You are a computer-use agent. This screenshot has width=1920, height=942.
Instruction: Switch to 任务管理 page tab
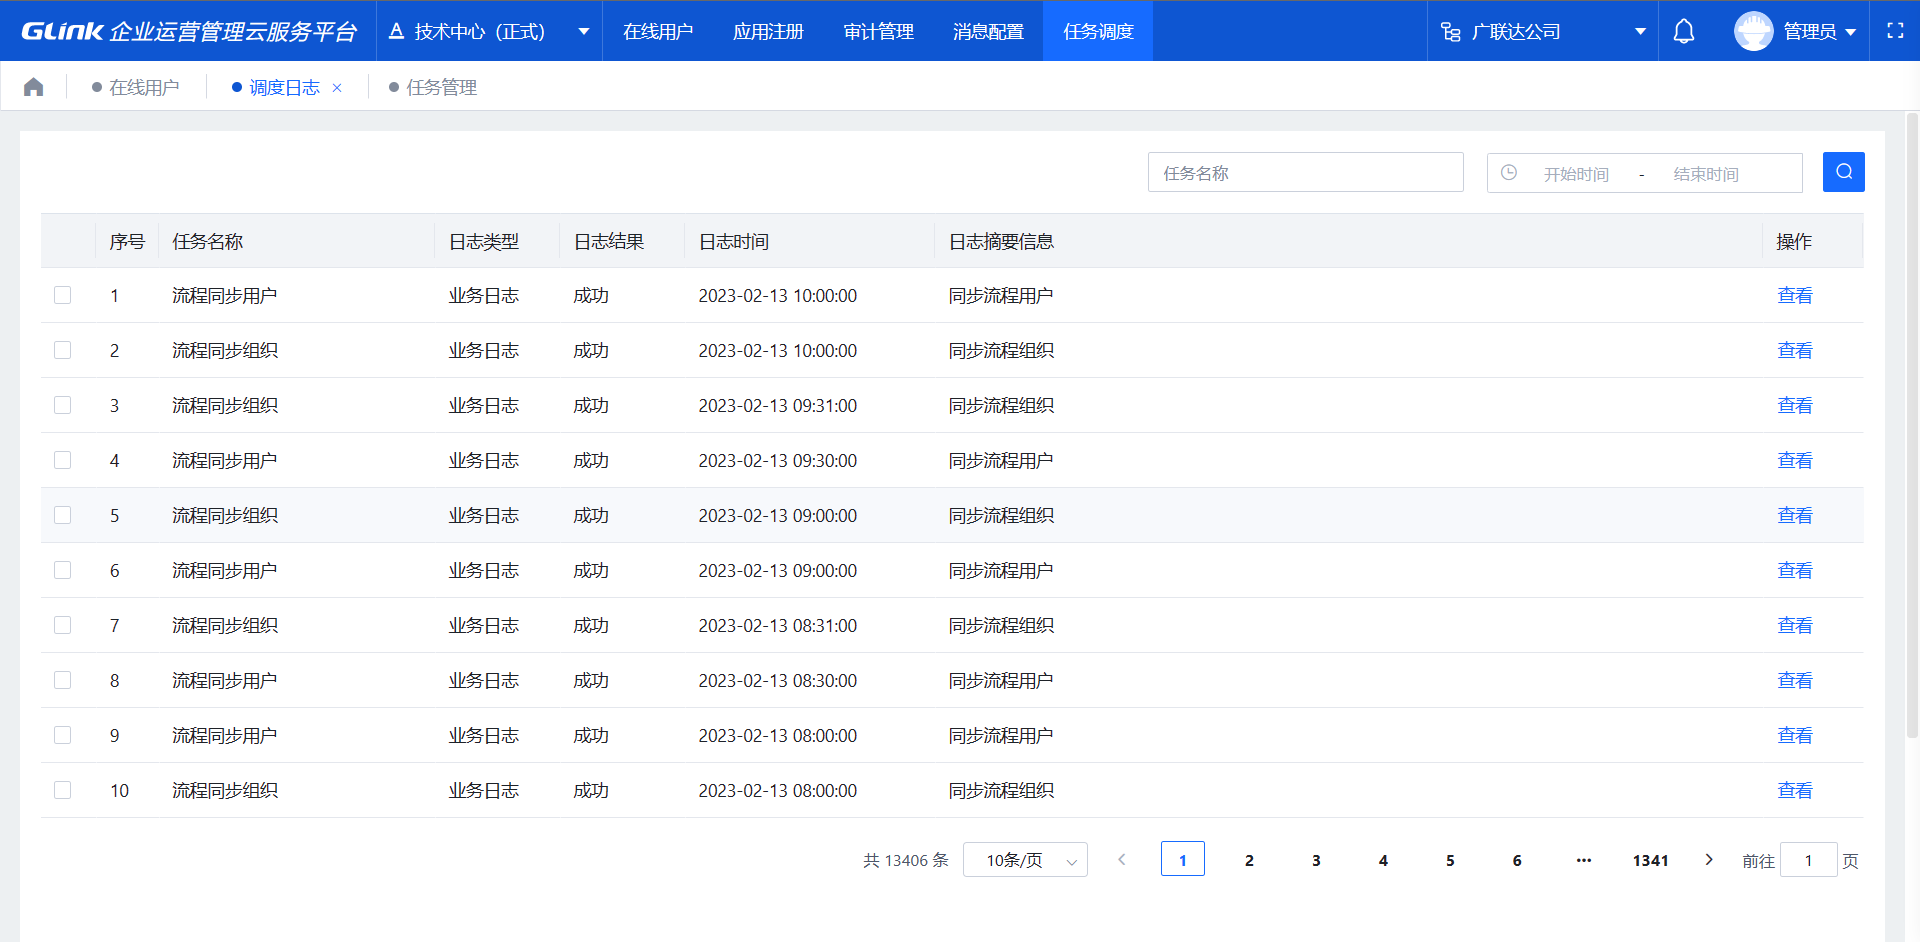click(x=434, y=87)
